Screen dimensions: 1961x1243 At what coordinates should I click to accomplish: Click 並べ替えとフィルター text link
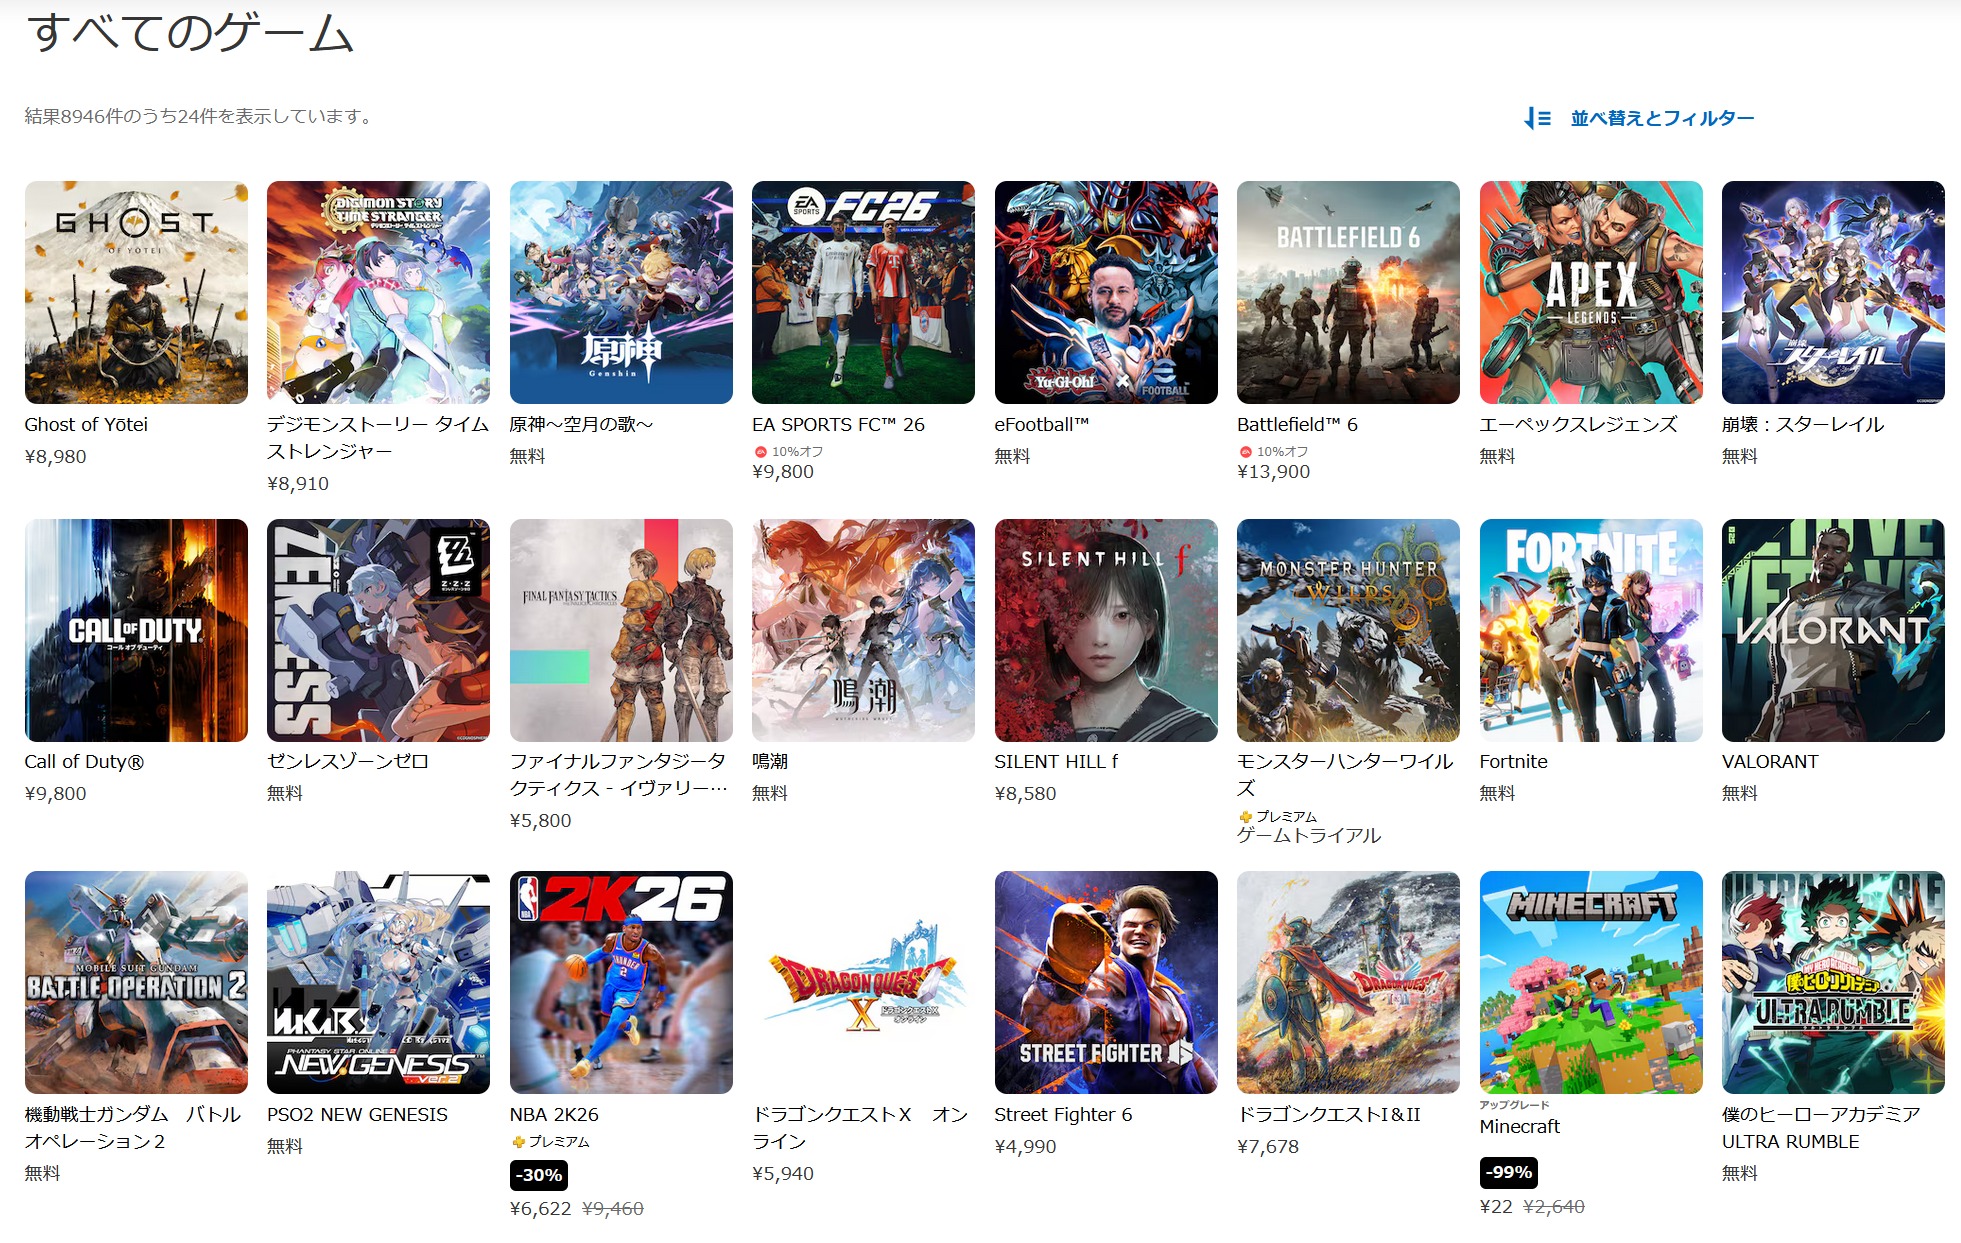pos(1661,118)
